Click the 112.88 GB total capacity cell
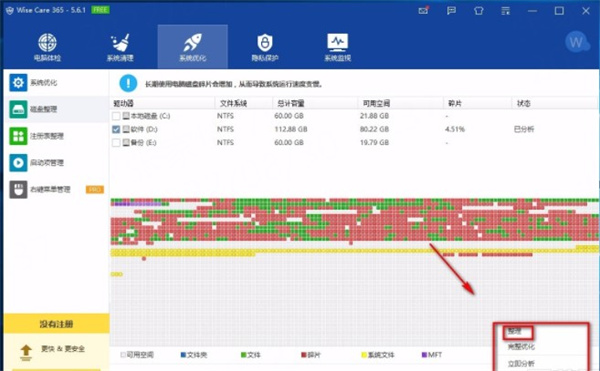Screen dimensions: 600x371 tap(291, 129)
